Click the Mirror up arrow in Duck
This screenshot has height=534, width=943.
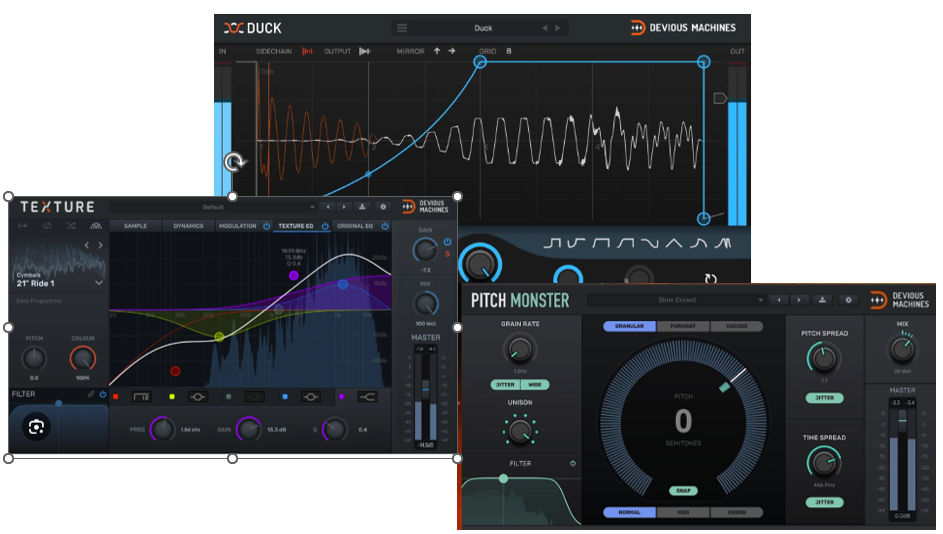coord(437,51)
